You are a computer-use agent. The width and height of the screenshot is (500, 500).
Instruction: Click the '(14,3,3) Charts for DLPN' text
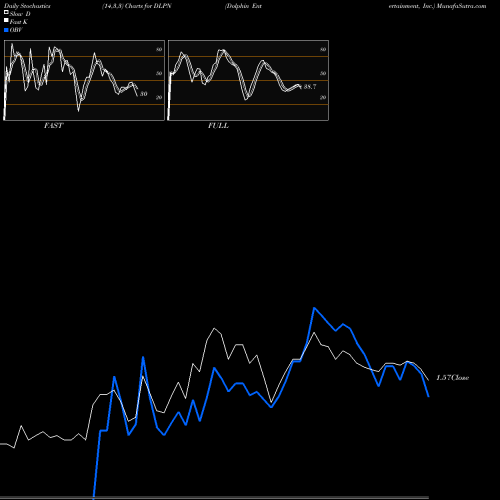pos(137,6)
